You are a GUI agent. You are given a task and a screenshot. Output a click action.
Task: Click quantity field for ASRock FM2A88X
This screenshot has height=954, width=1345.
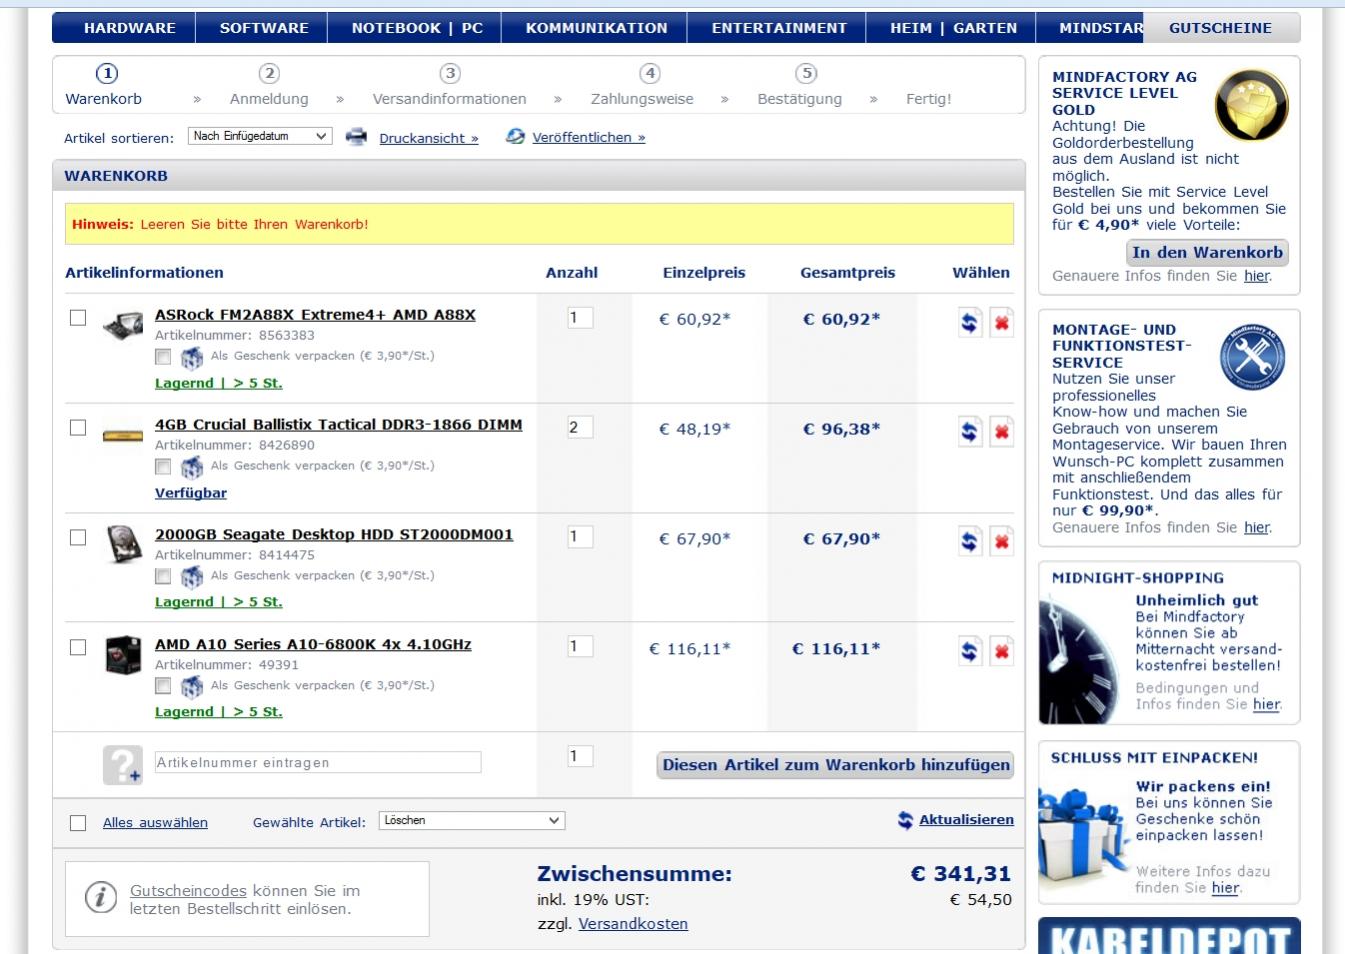[580, 317]
